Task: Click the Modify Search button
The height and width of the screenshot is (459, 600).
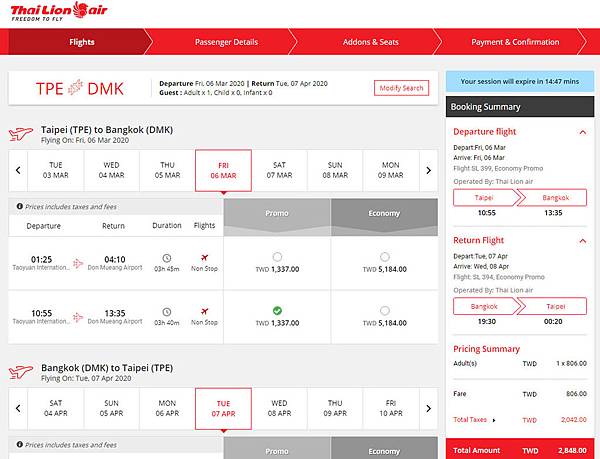Action: coord(401,88)
